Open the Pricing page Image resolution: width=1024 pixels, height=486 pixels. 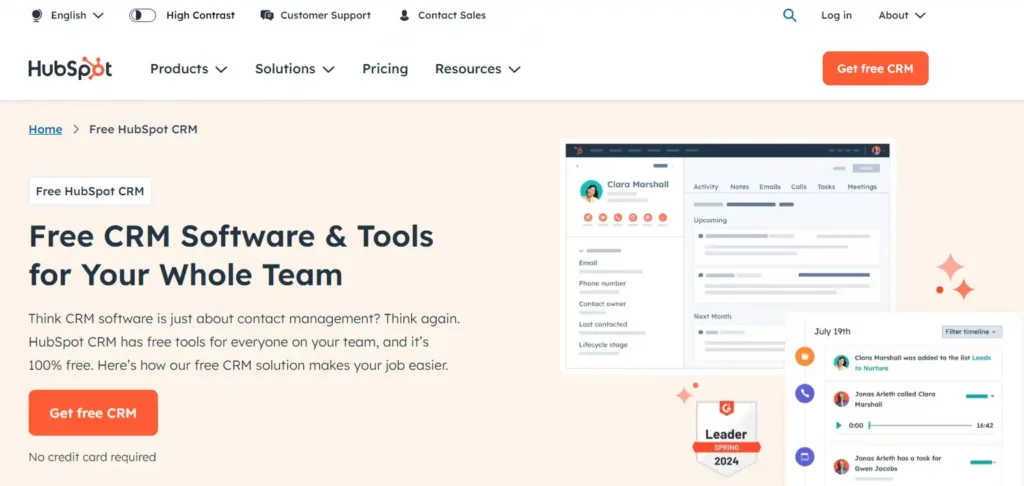click(385, 69)
